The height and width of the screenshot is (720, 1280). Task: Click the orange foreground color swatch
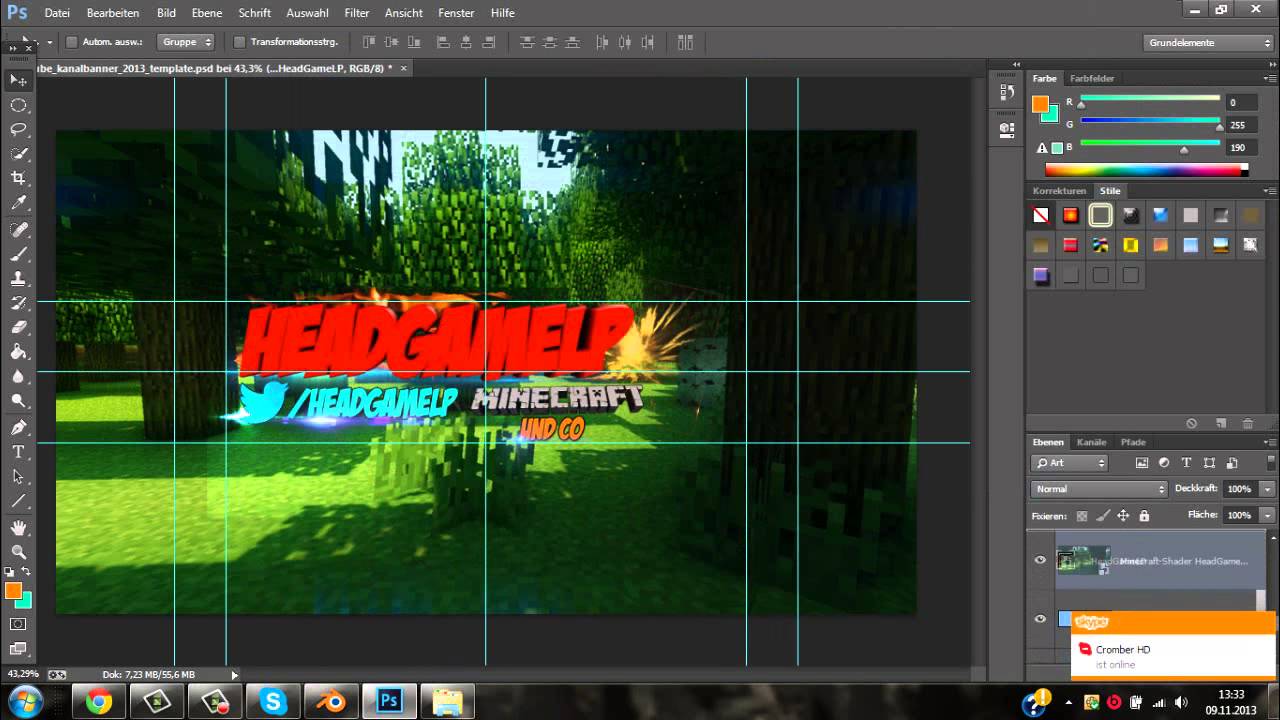coord(13,591)
